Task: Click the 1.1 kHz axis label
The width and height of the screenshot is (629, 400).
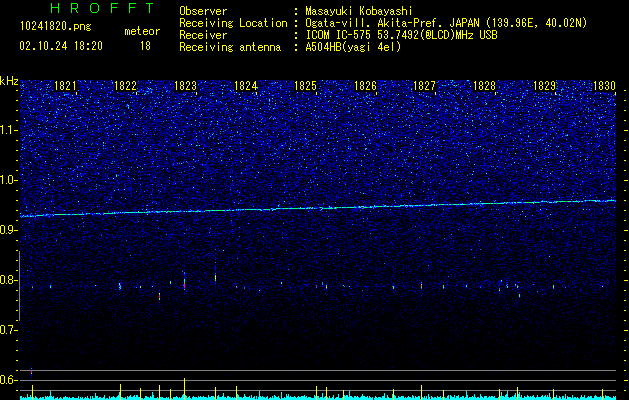Action: (x=8, y=130)
